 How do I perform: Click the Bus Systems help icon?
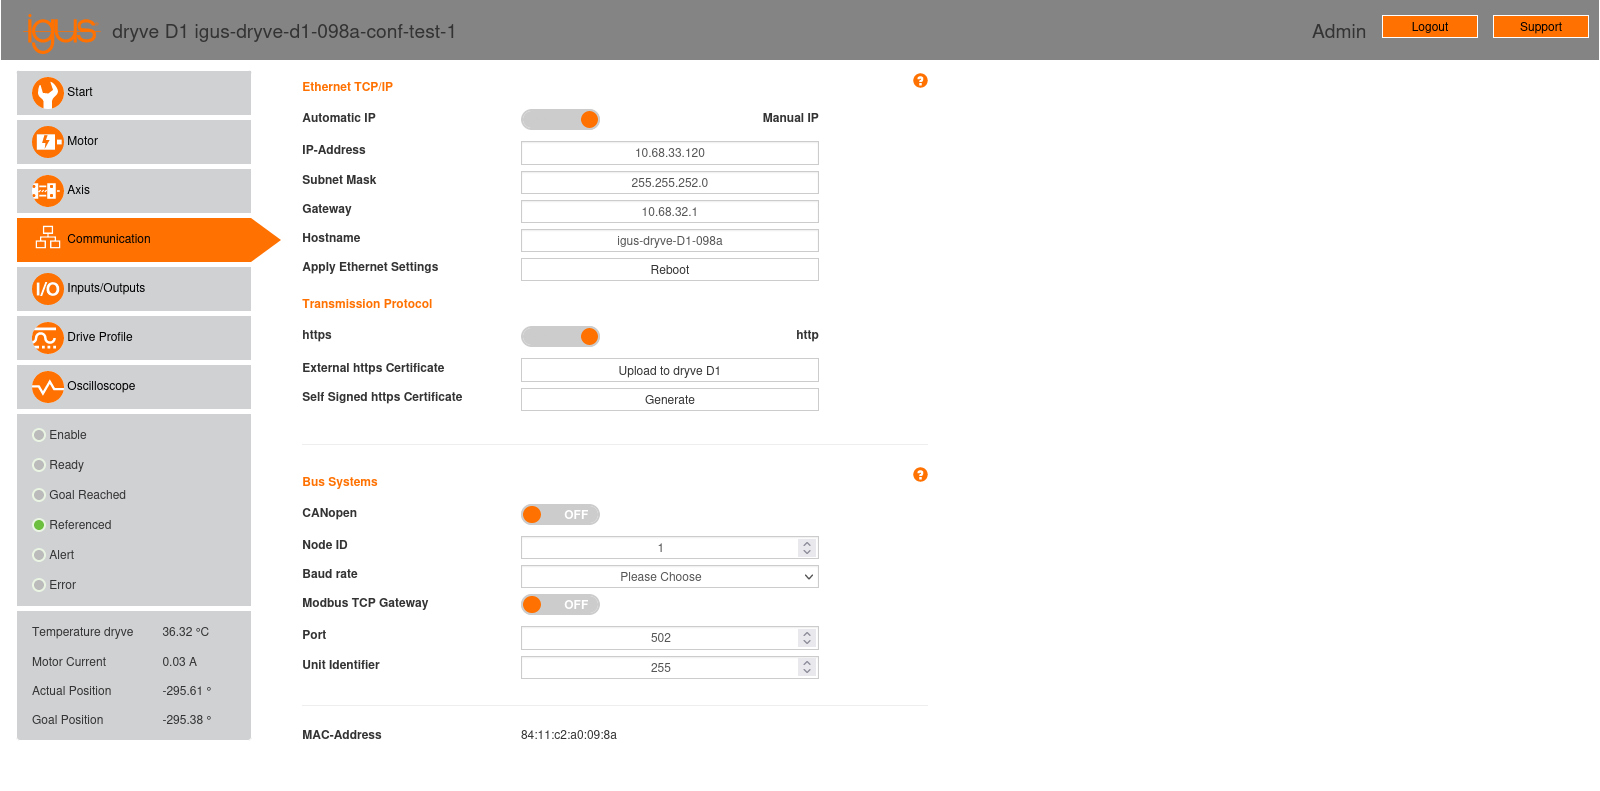click(920, 475)
